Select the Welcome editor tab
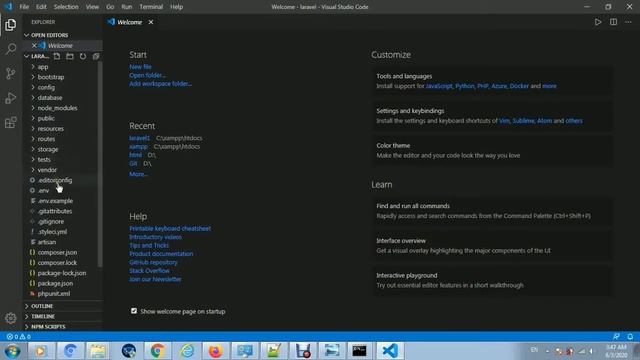 130,22
